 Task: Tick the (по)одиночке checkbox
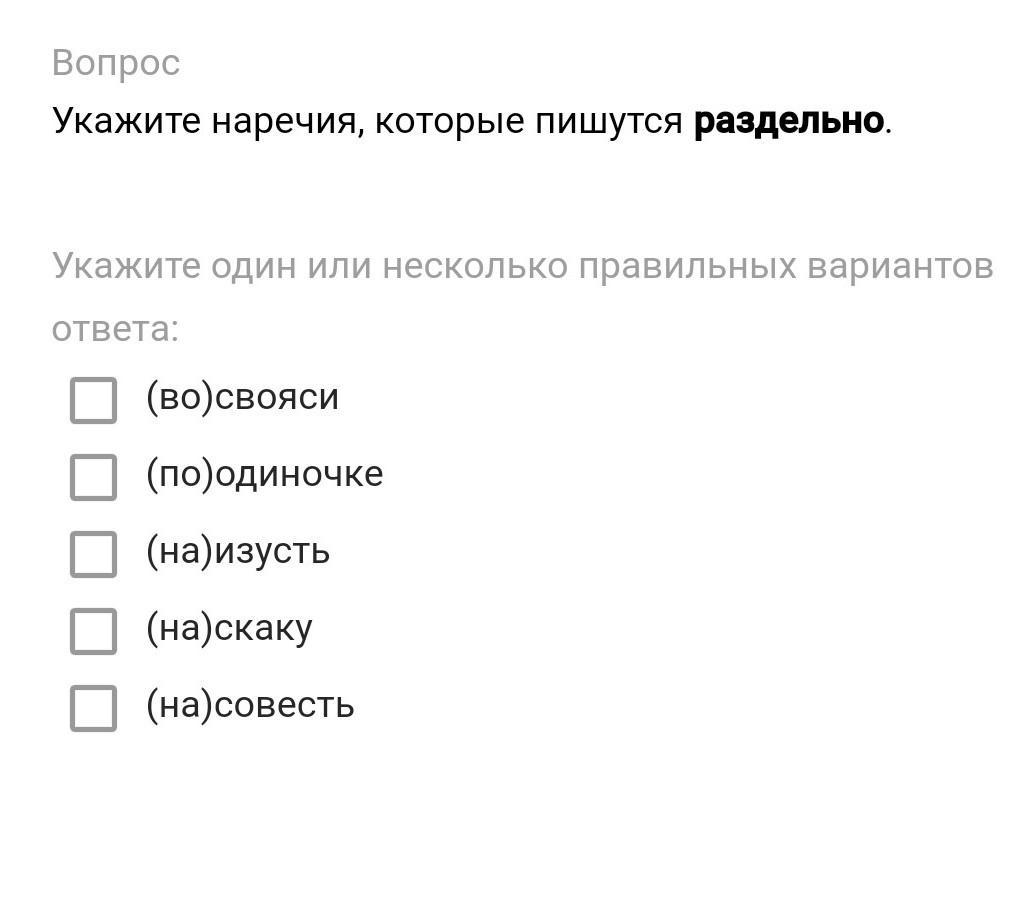point(94,477)
